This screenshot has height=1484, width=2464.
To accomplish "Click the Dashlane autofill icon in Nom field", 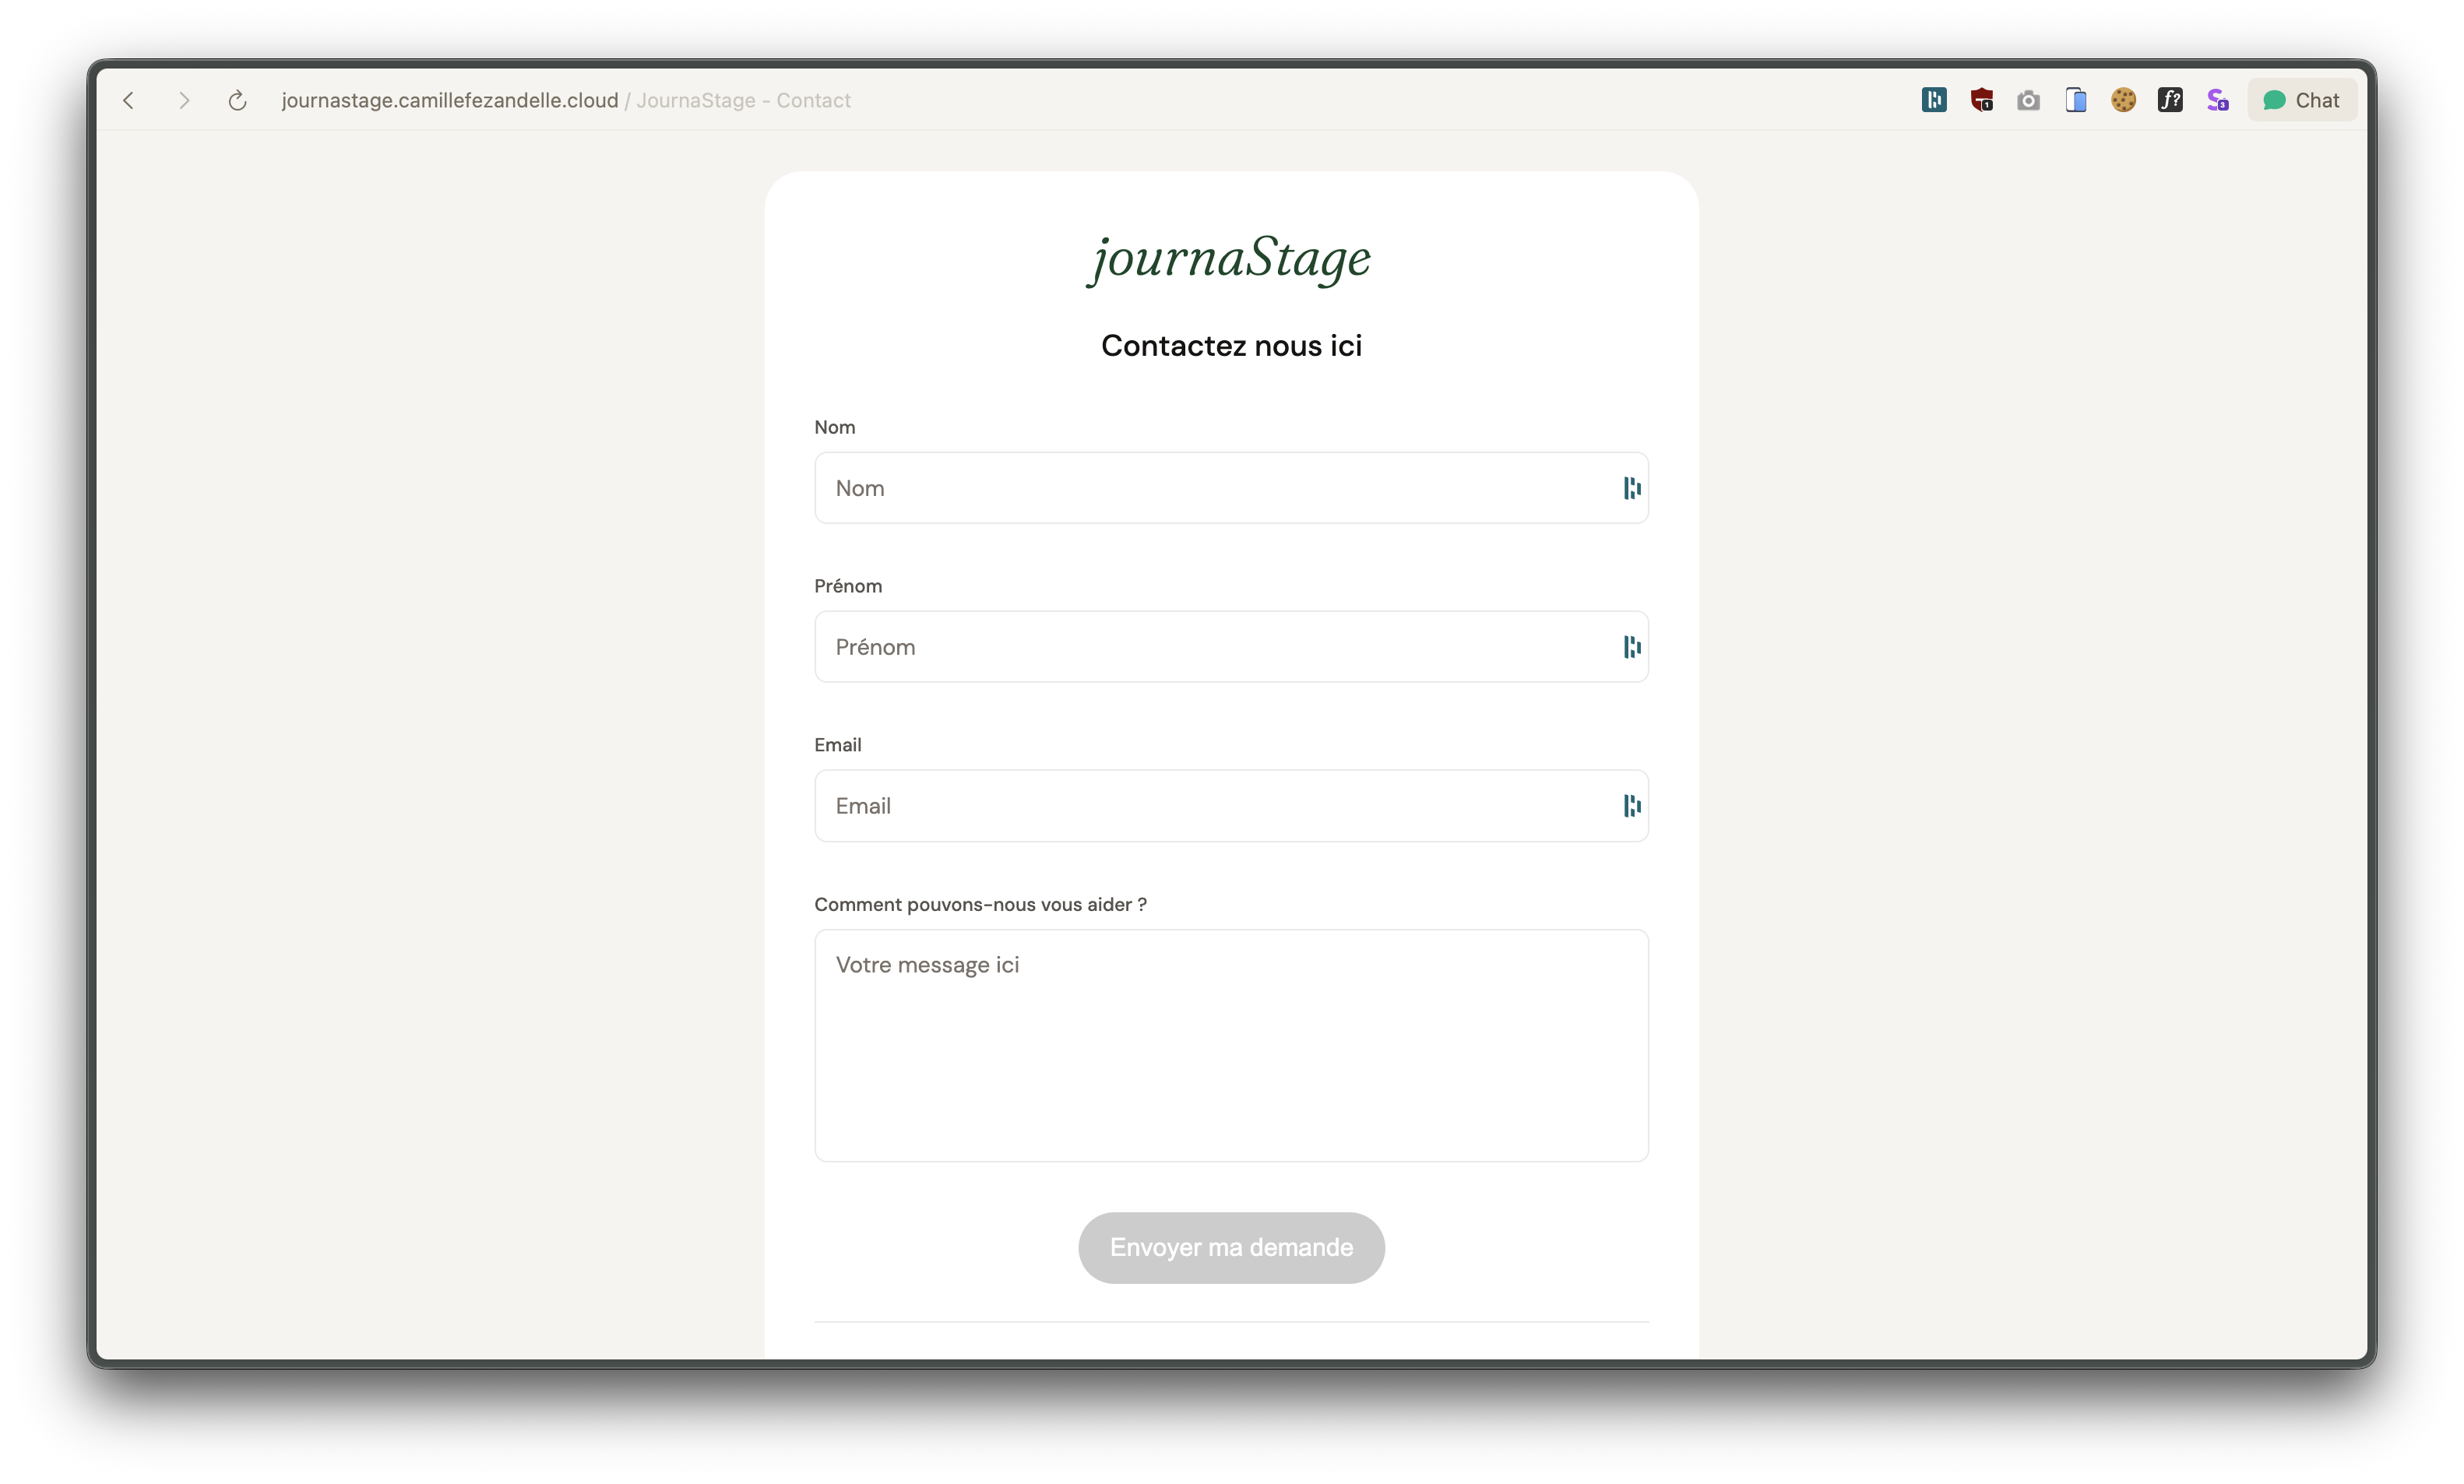I will [1631, 488].
